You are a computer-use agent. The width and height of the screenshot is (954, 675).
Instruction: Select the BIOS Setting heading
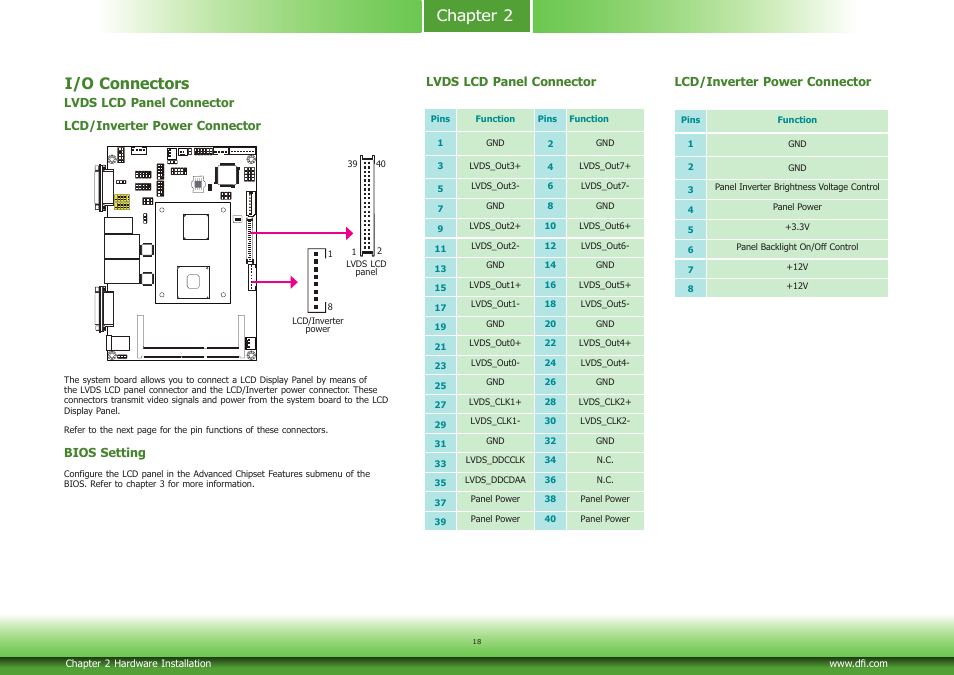(x=105, y=453)
